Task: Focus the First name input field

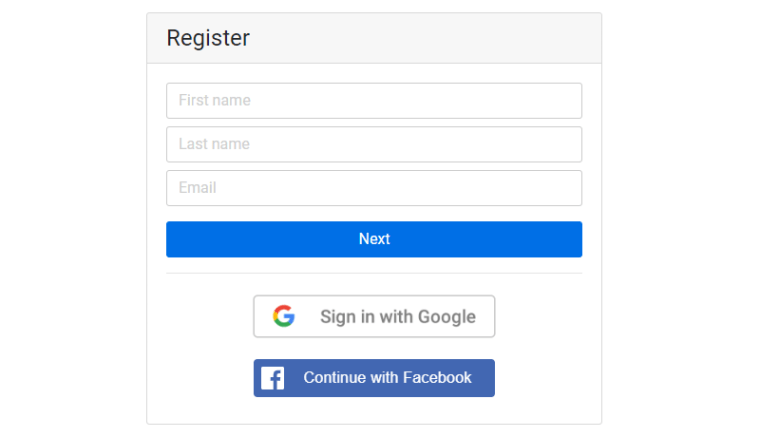Action: 374,101
